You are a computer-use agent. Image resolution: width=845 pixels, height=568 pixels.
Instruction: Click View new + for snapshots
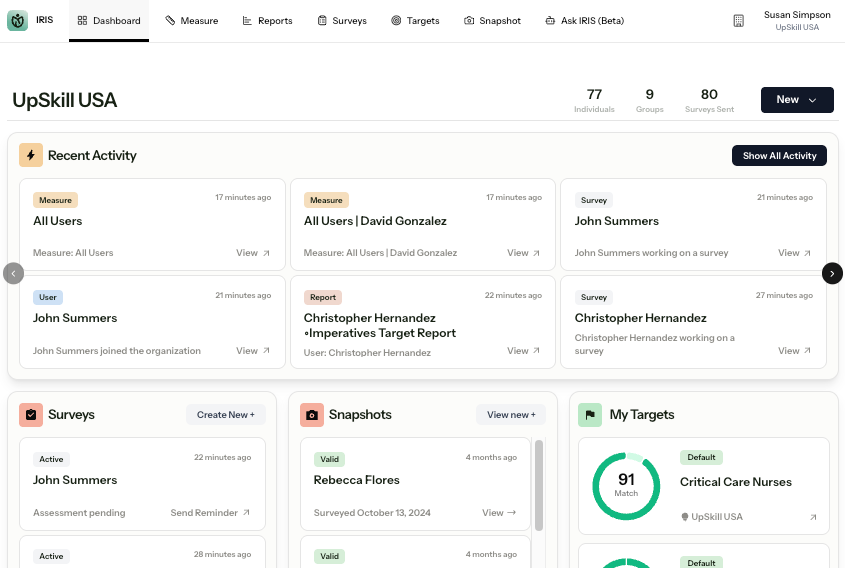511,415
